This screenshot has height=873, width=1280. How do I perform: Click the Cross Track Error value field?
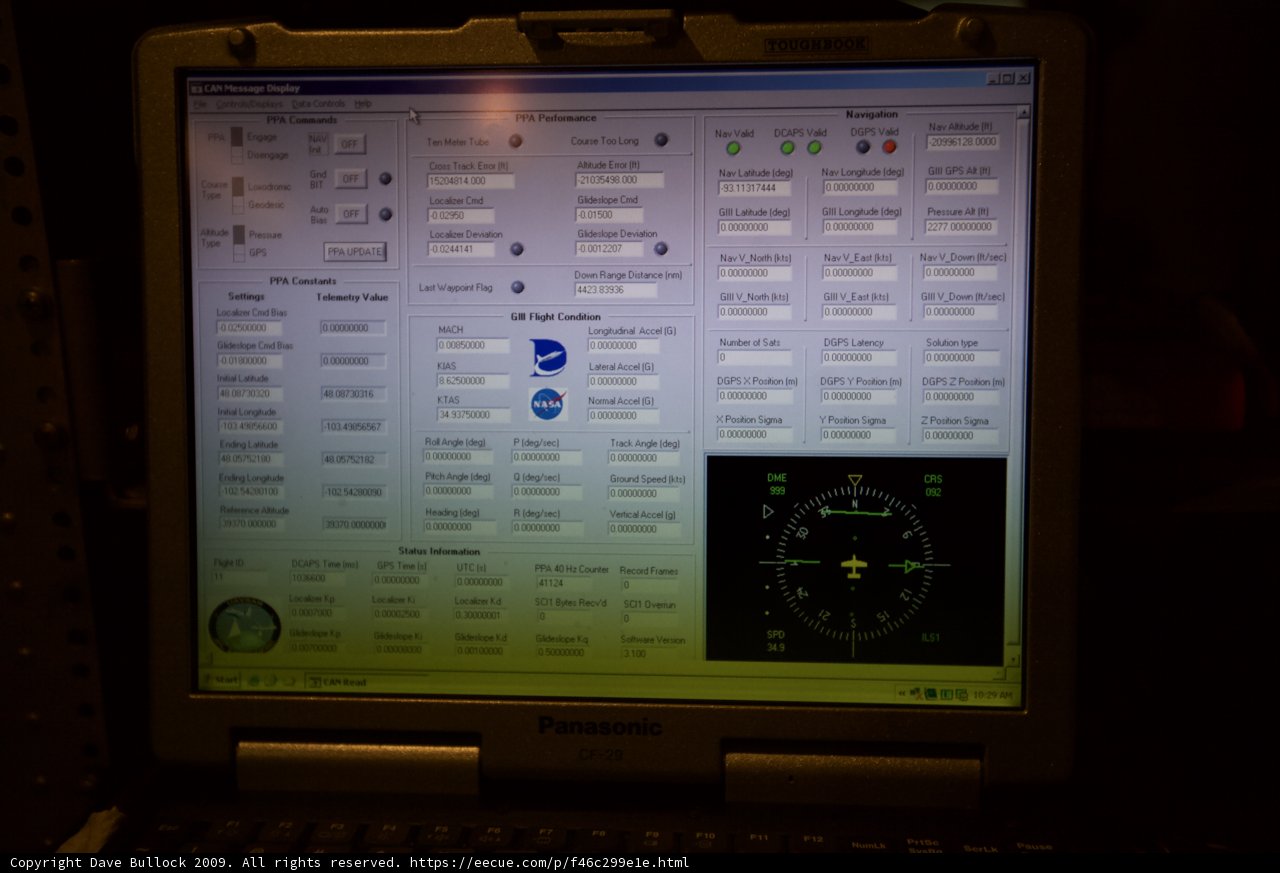tap(471, 181)
